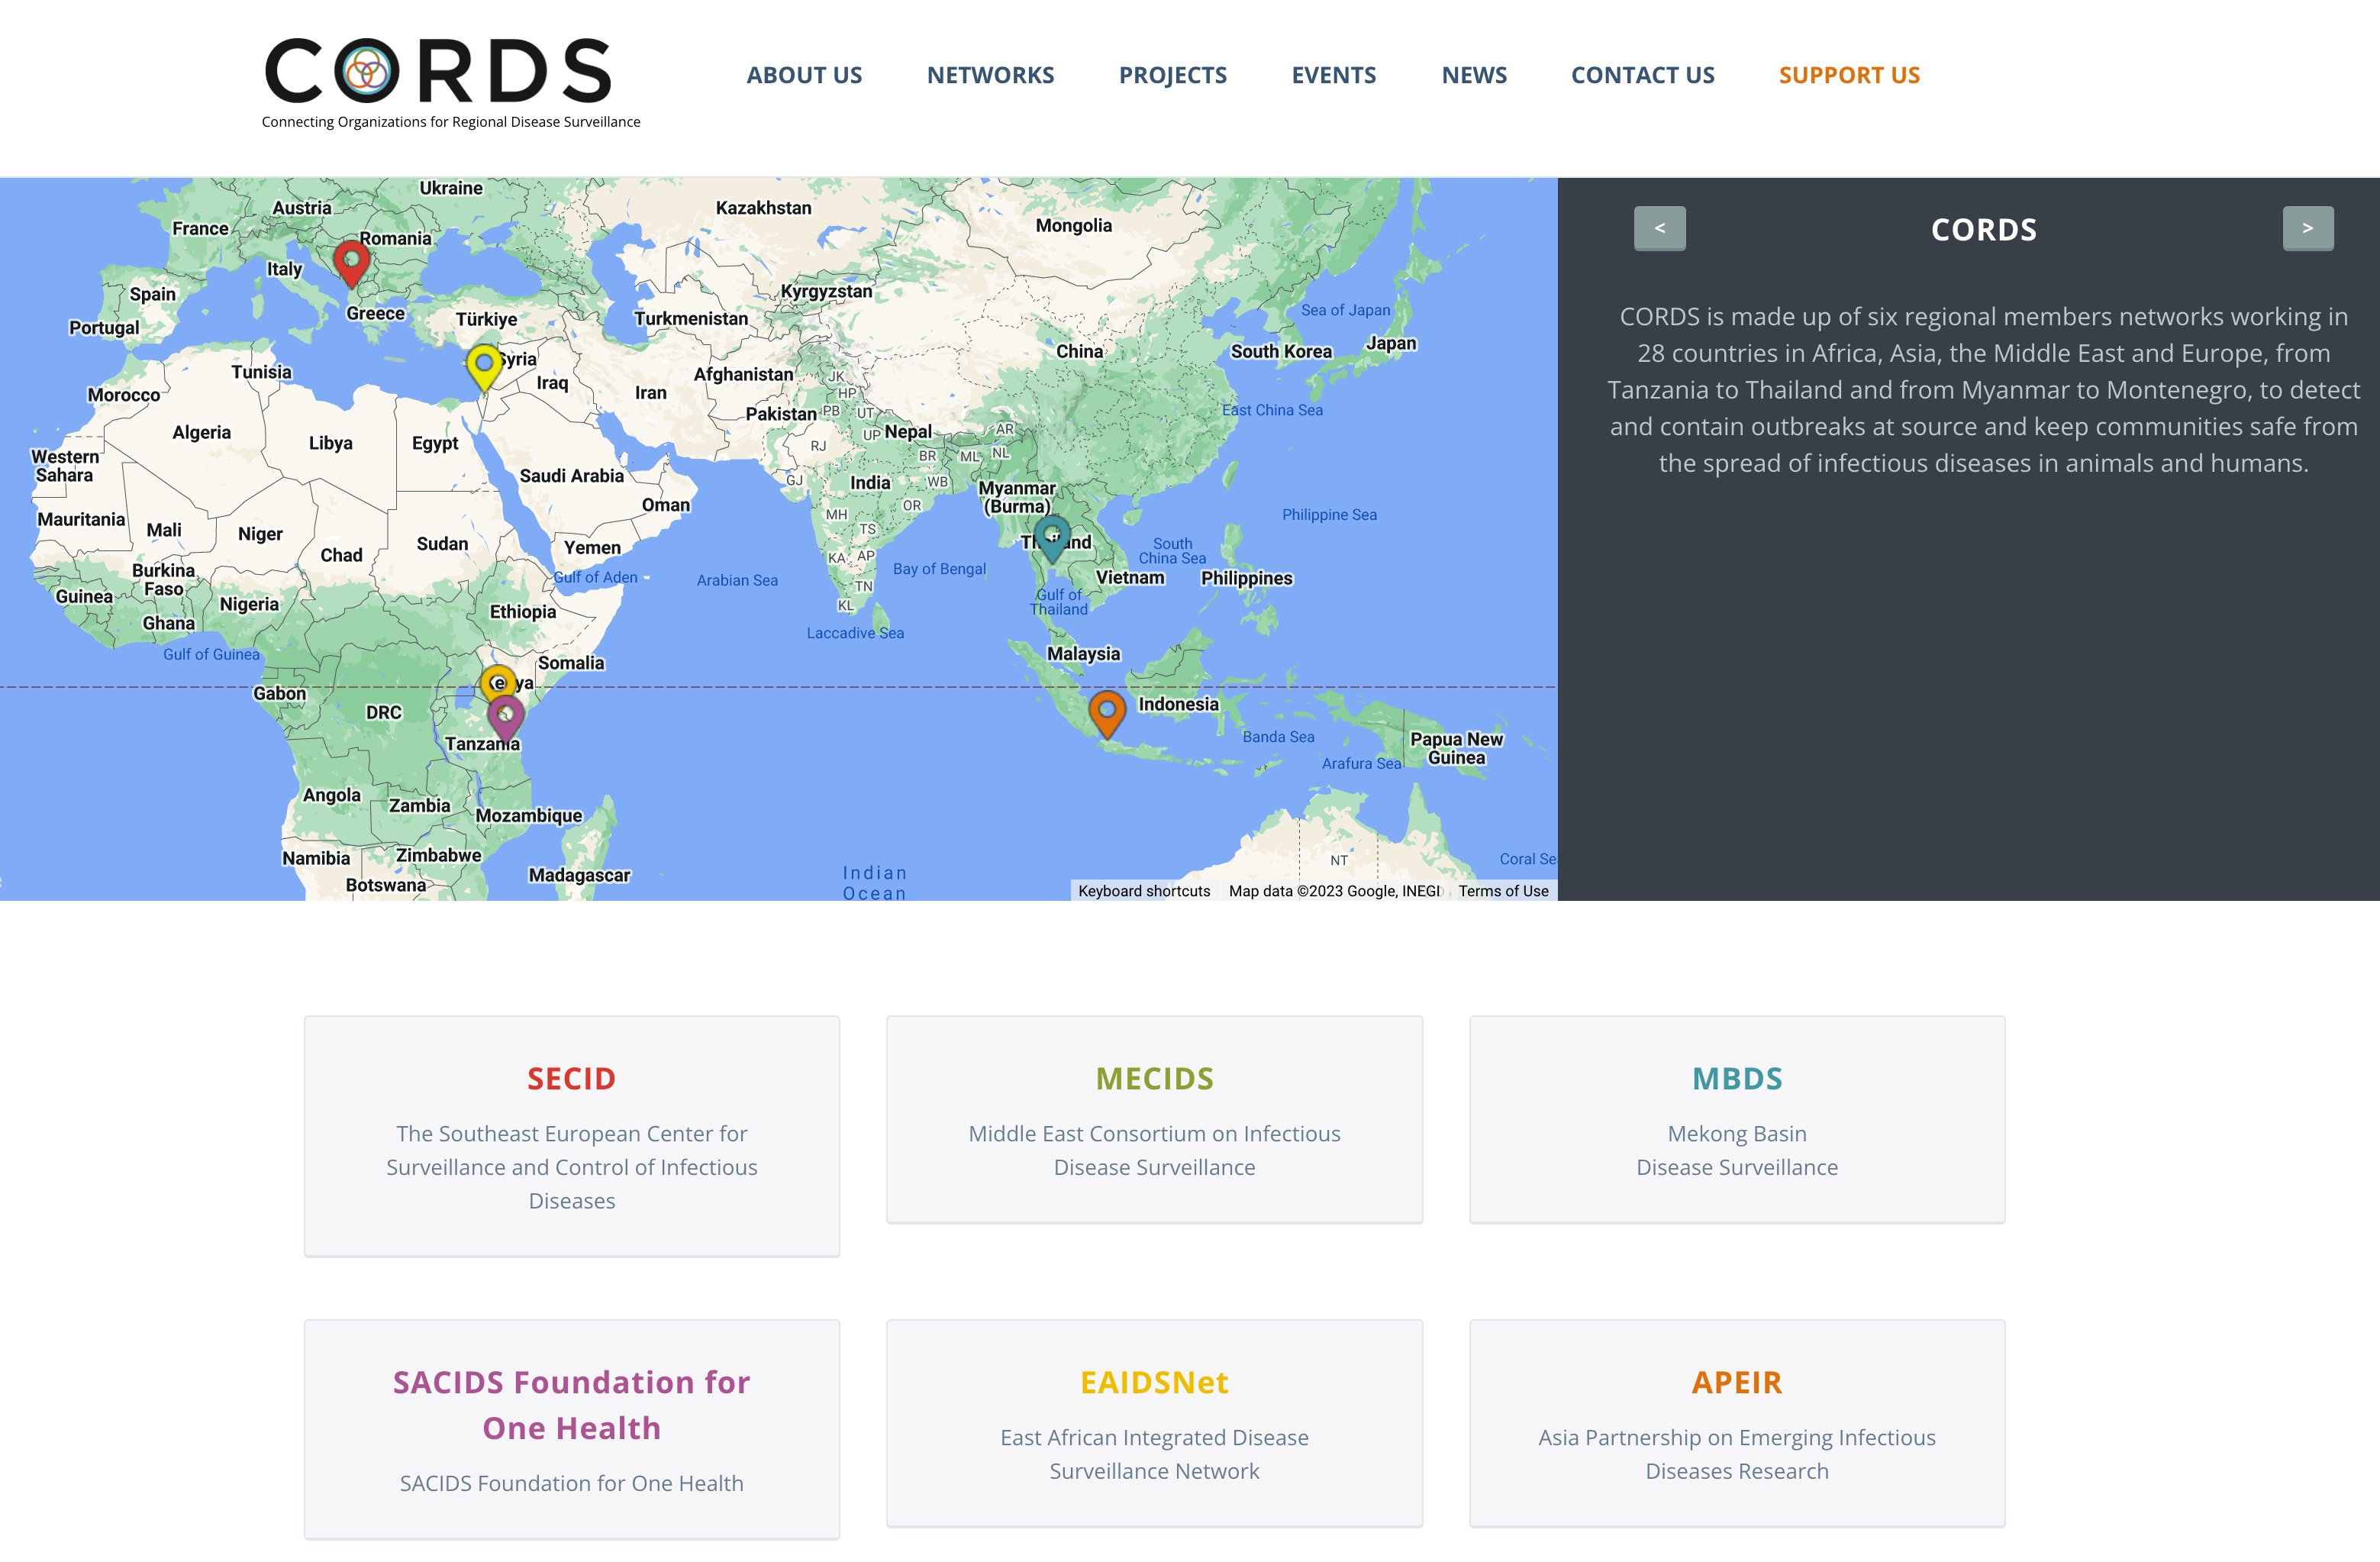Click the Philippines map label
The image size is (2380, 1562).
pyautogui.click(x=1246, y=578)
